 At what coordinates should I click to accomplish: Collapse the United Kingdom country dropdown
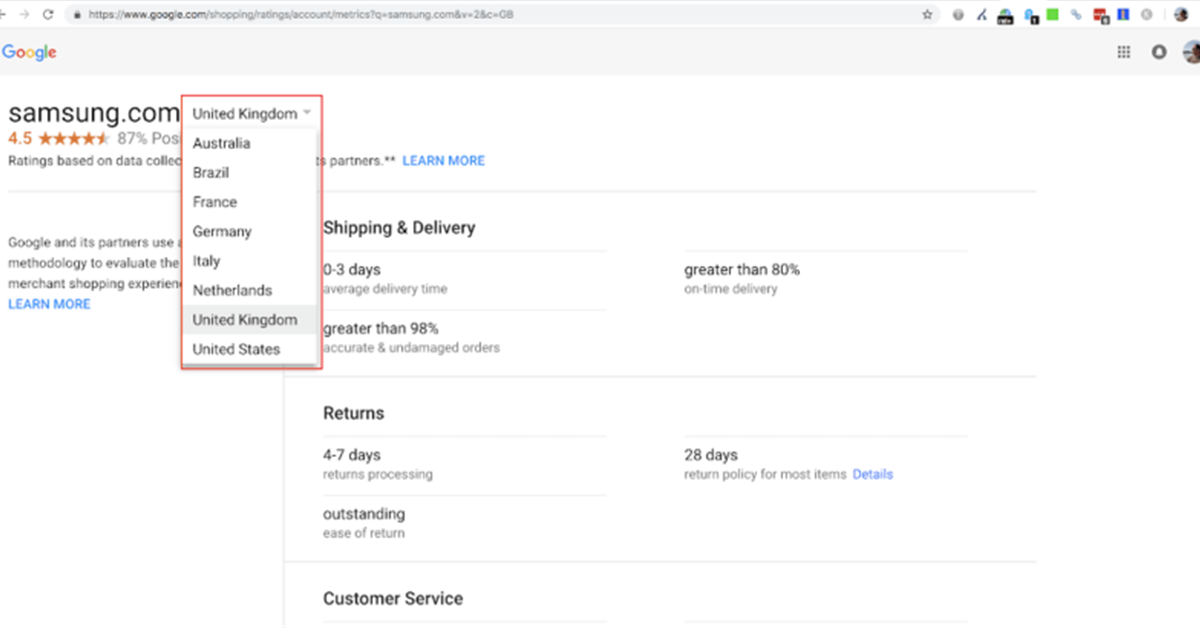252,114
